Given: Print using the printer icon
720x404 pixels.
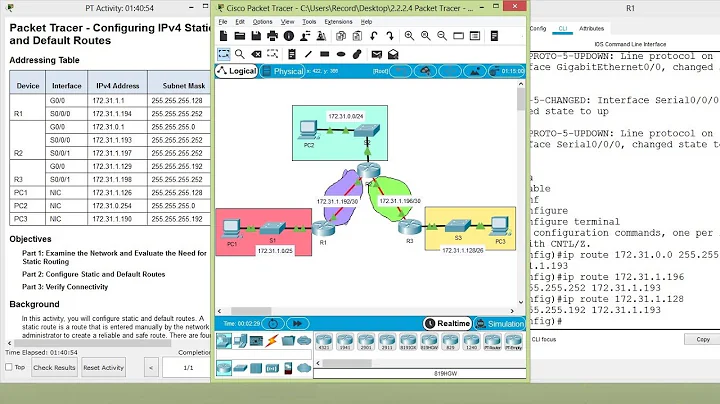Looking at the screenshot, I should 272,36.
